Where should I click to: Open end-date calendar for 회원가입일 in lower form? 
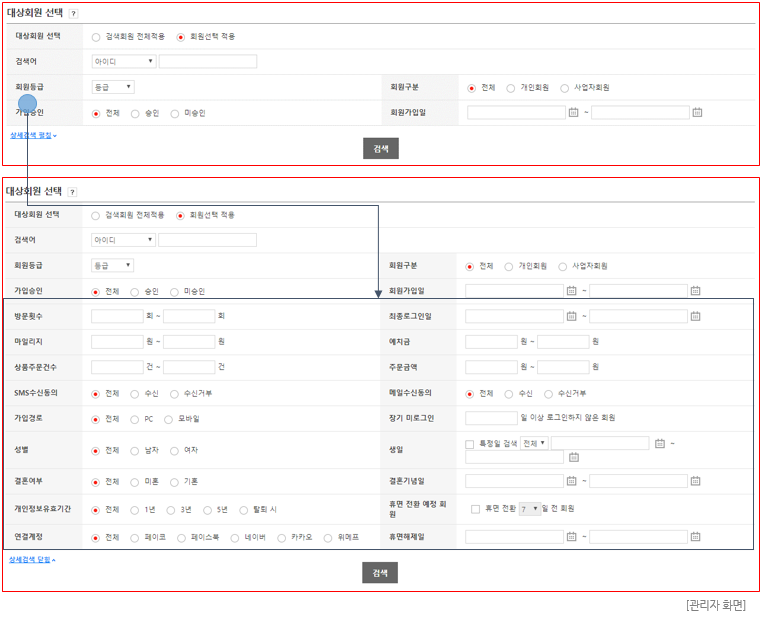pos(695,291)
